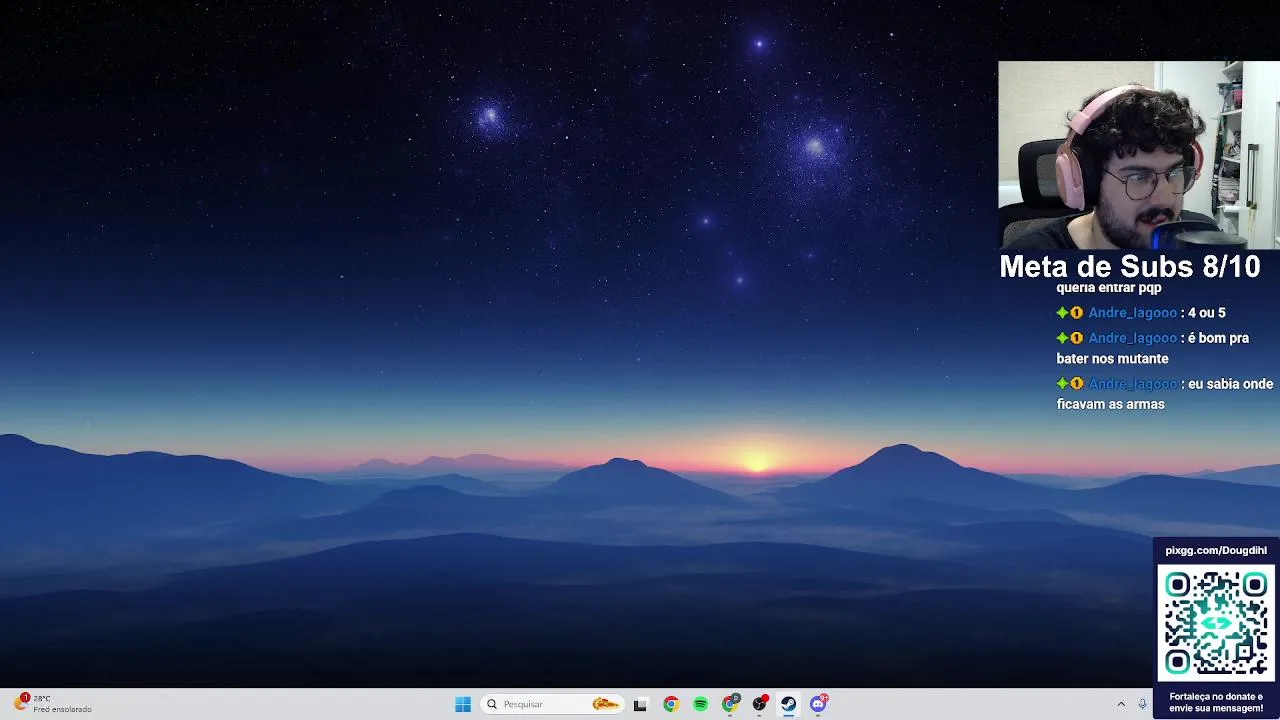Click the "Fortaleça no donate" banner text
This screenshot has width=1280, height=720.
click(1216, 702)
